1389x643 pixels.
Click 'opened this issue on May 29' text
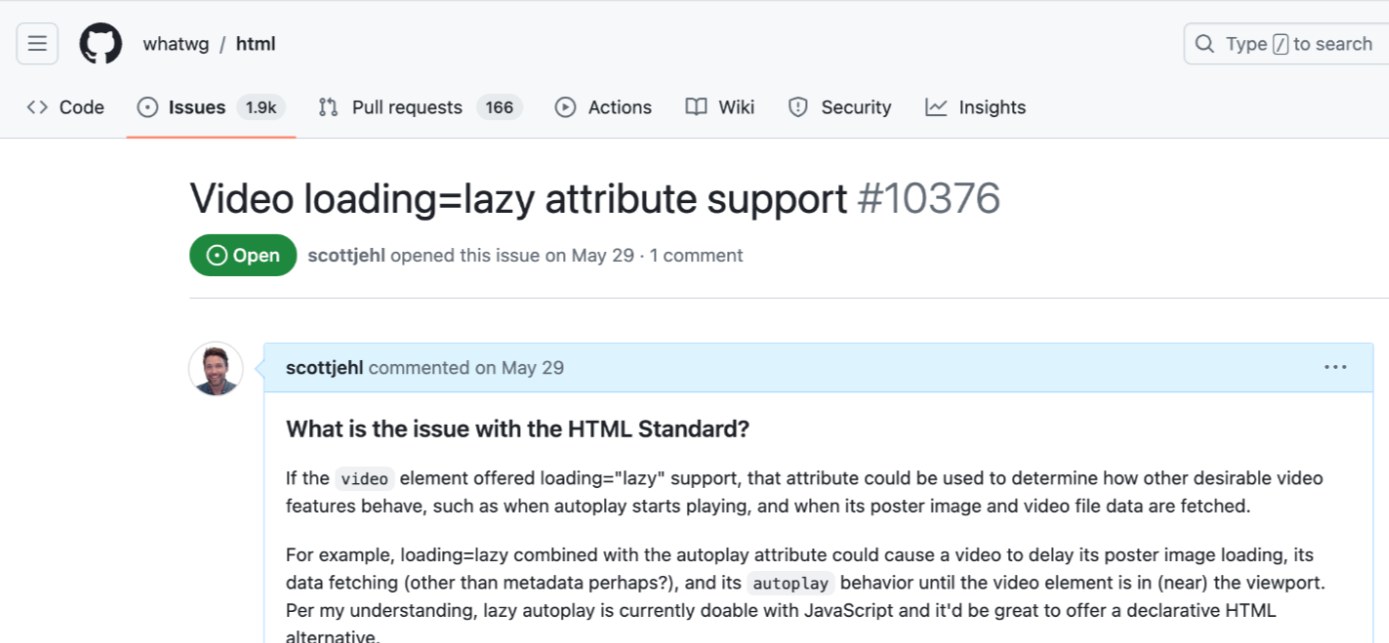[x=512, y=255]
